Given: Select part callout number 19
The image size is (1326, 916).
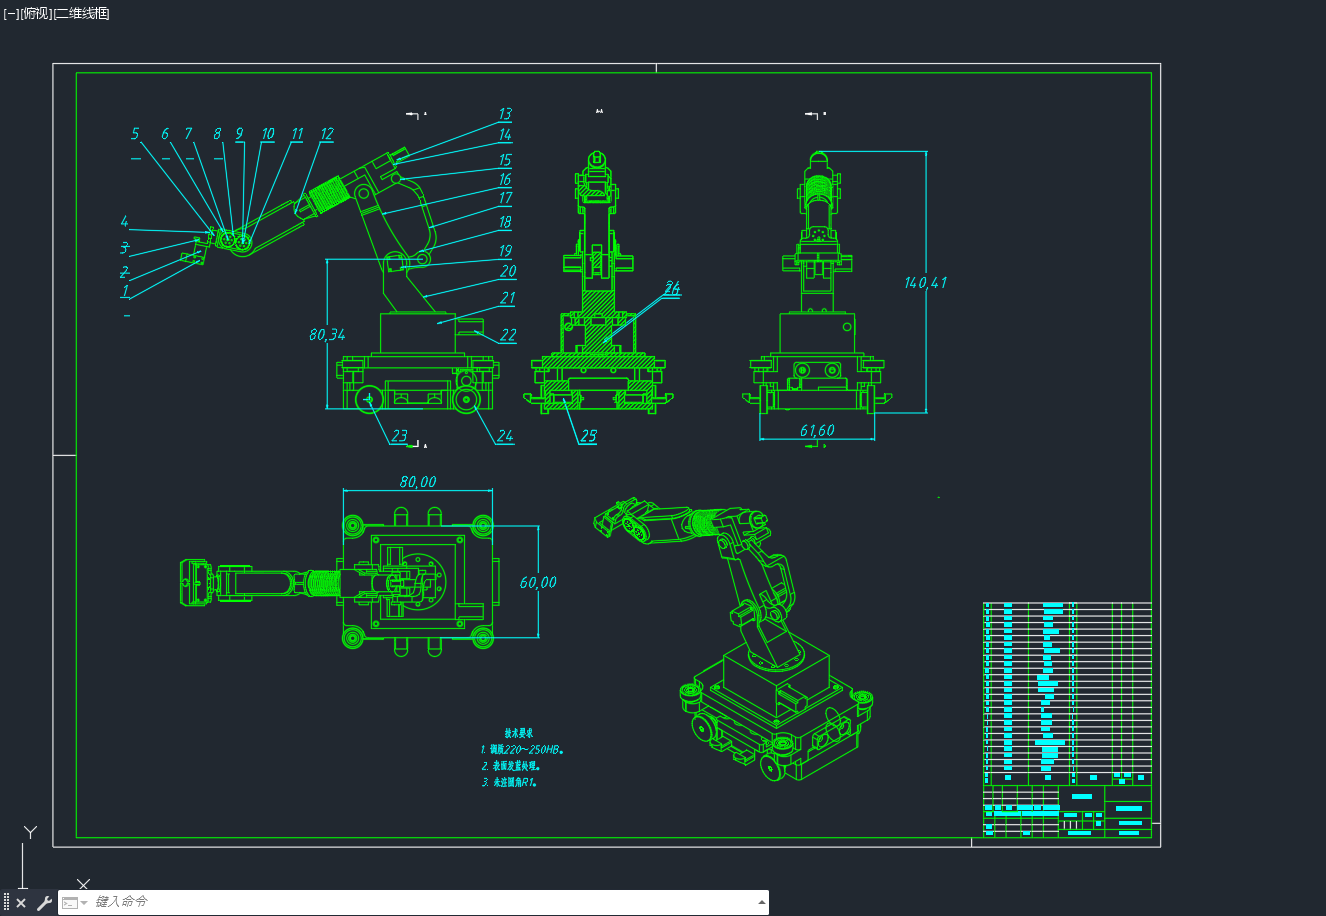Looking at the screenshot, I should coord(505,251).
